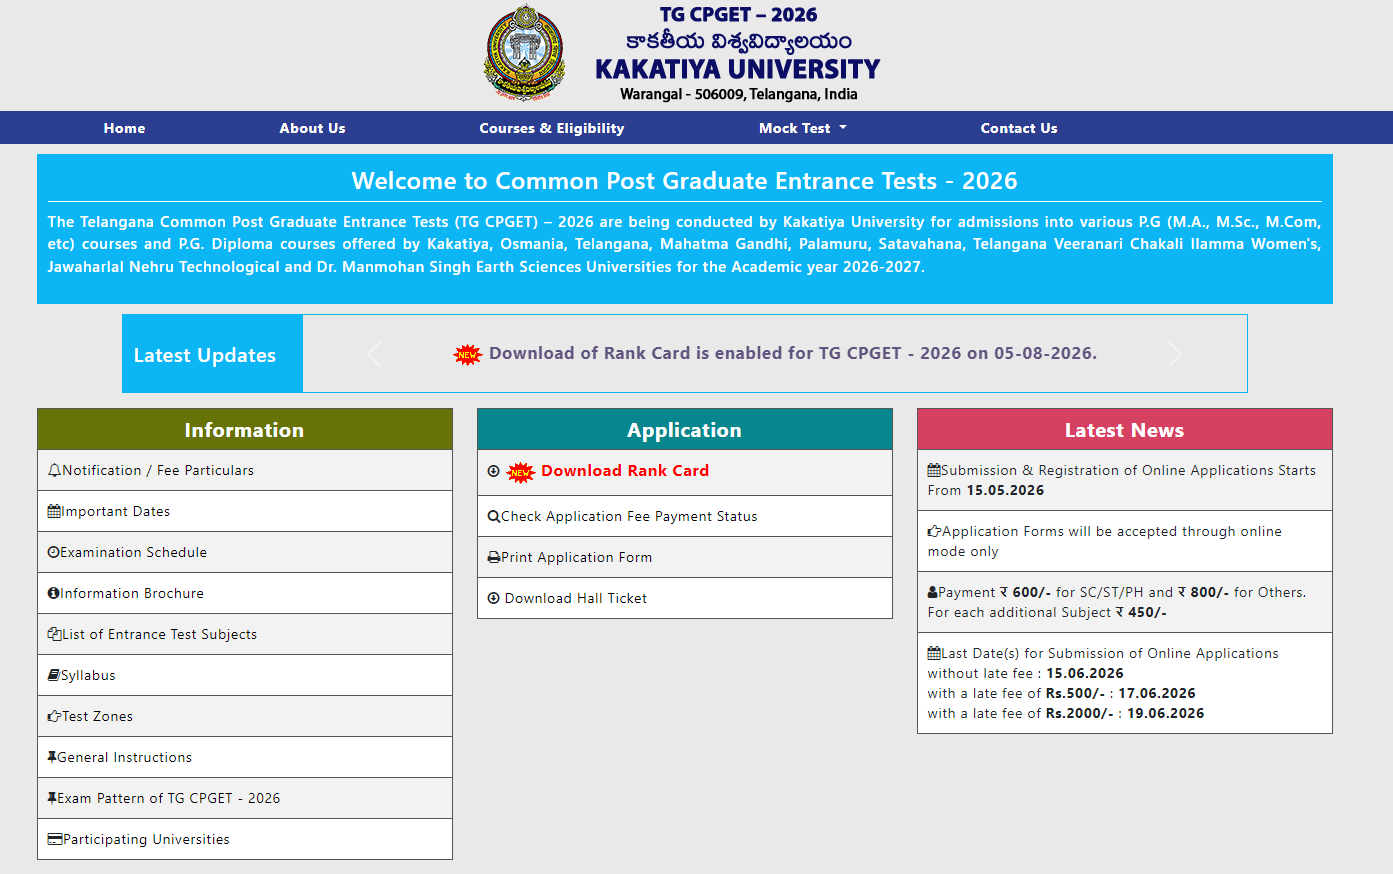Click the Information panel header
This screenshot has width=1393, height=874.
[x=245, y=430]
